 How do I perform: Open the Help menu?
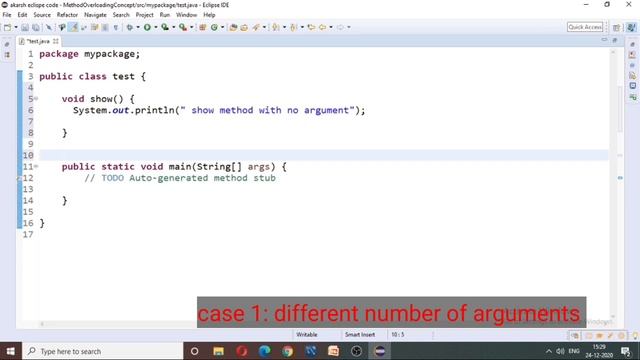[209, 15]
